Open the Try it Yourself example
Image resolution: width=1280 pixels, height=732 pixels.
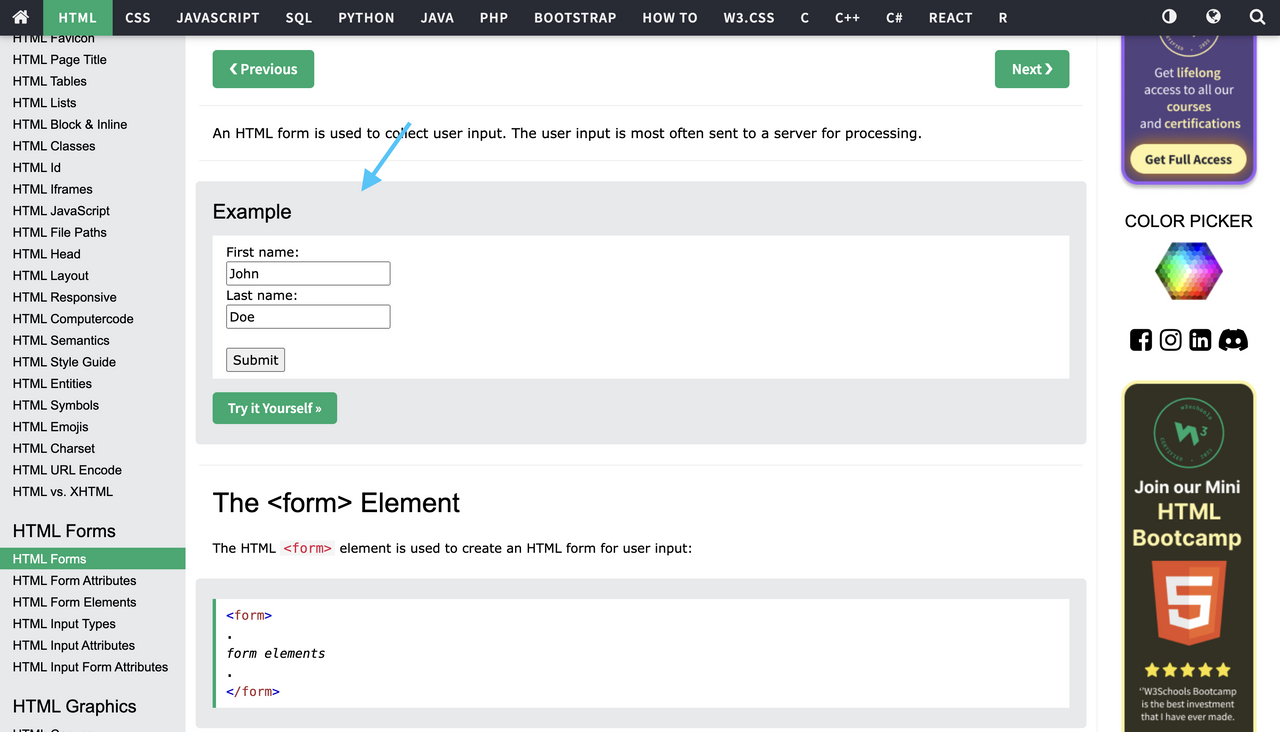[x=274, y=408]
